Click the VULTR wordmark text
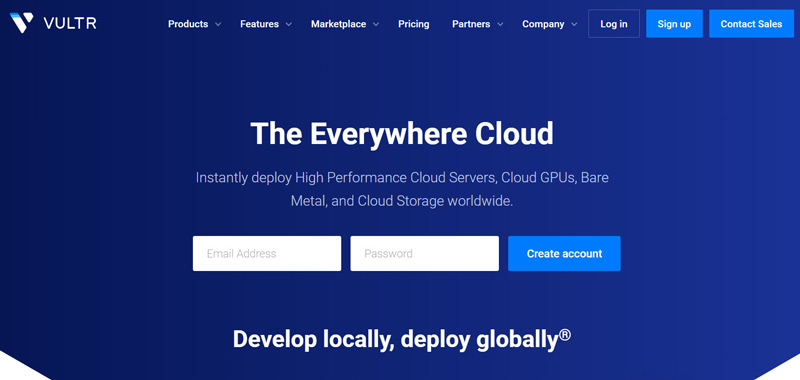 [70, 23]
